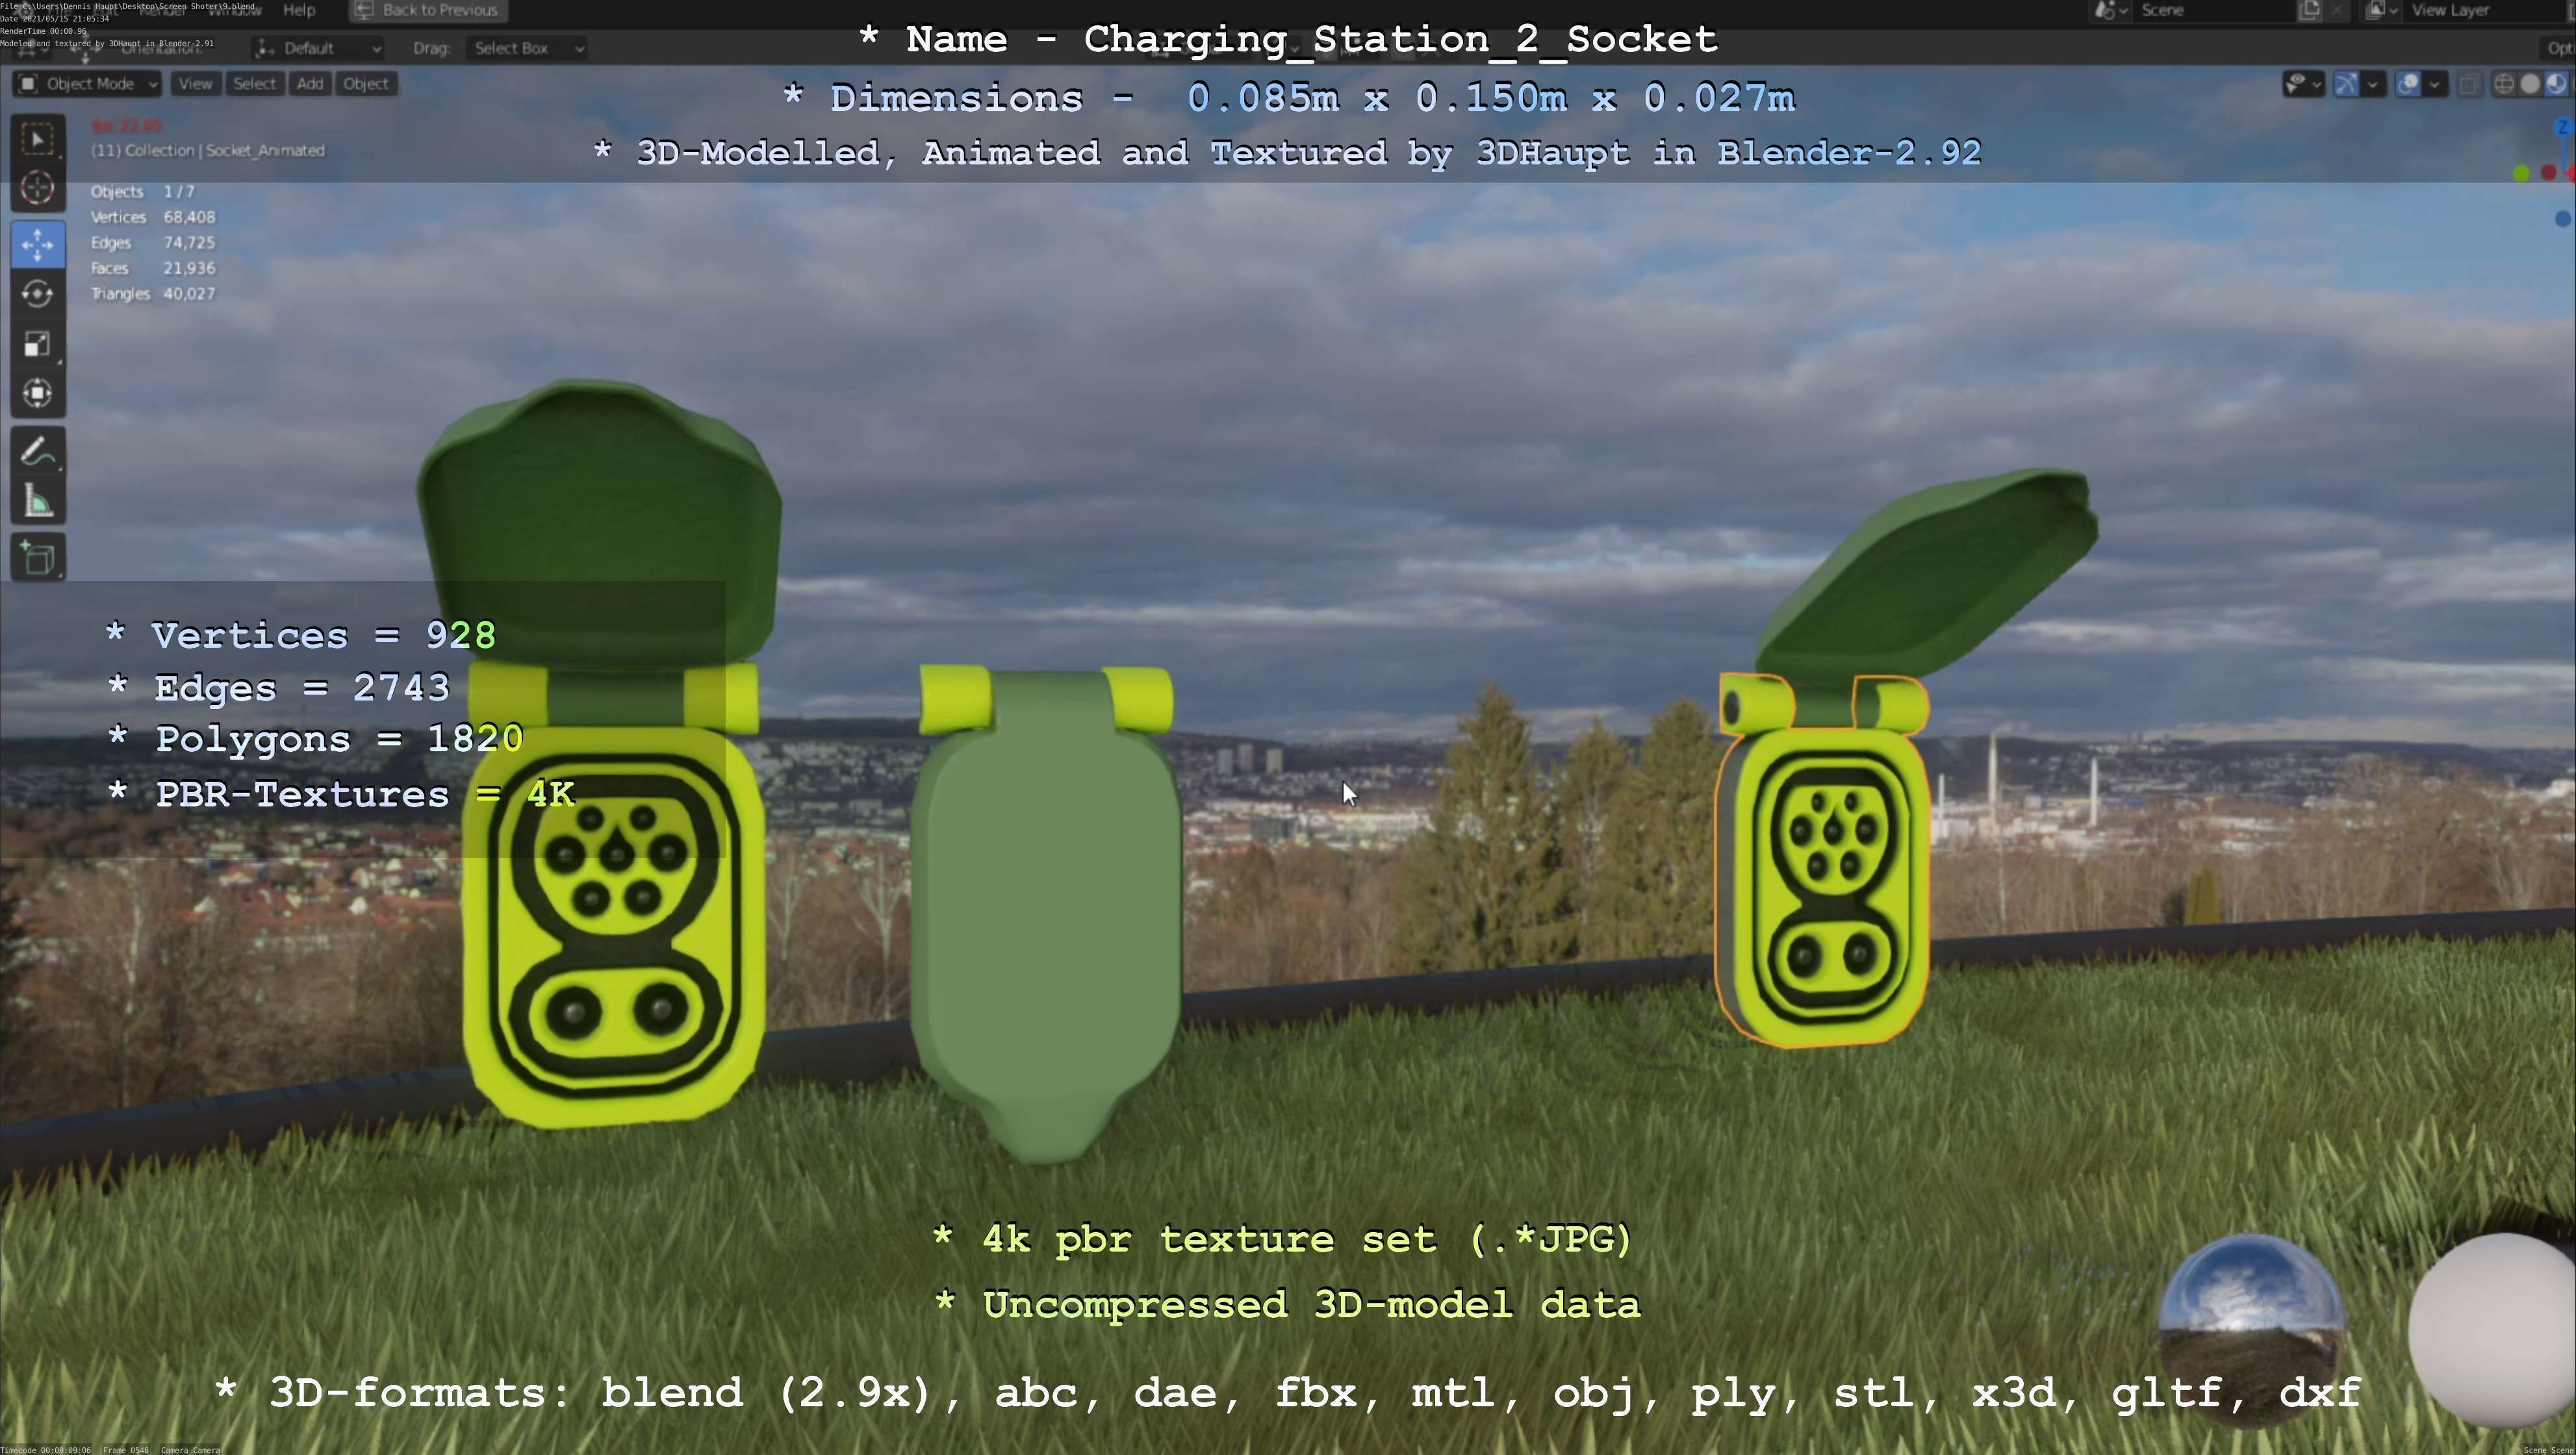Click the Objects 1 / 7 statistic
This screenshot has width=2576, height=1455.
pyautogui.click(x=143, y=191)
